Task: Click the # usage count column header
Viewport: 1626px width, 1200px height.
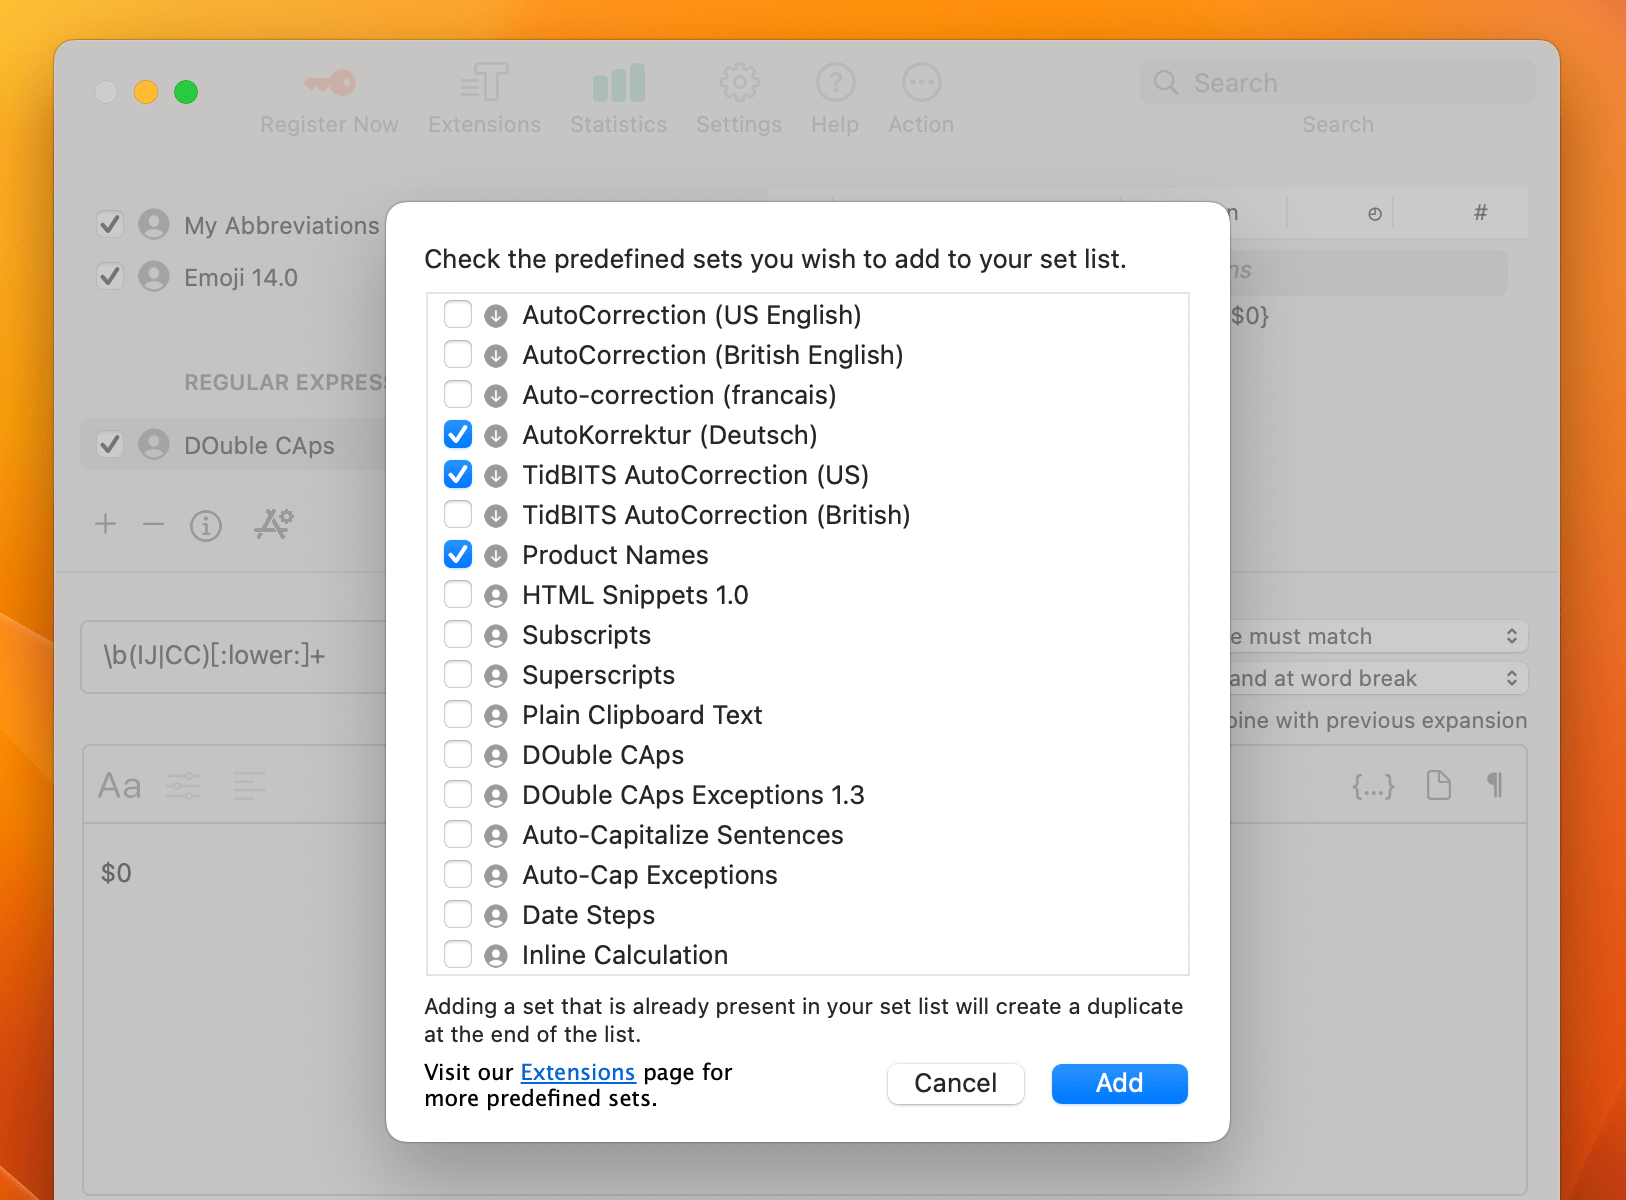Action: click(x=1481, y=212)
